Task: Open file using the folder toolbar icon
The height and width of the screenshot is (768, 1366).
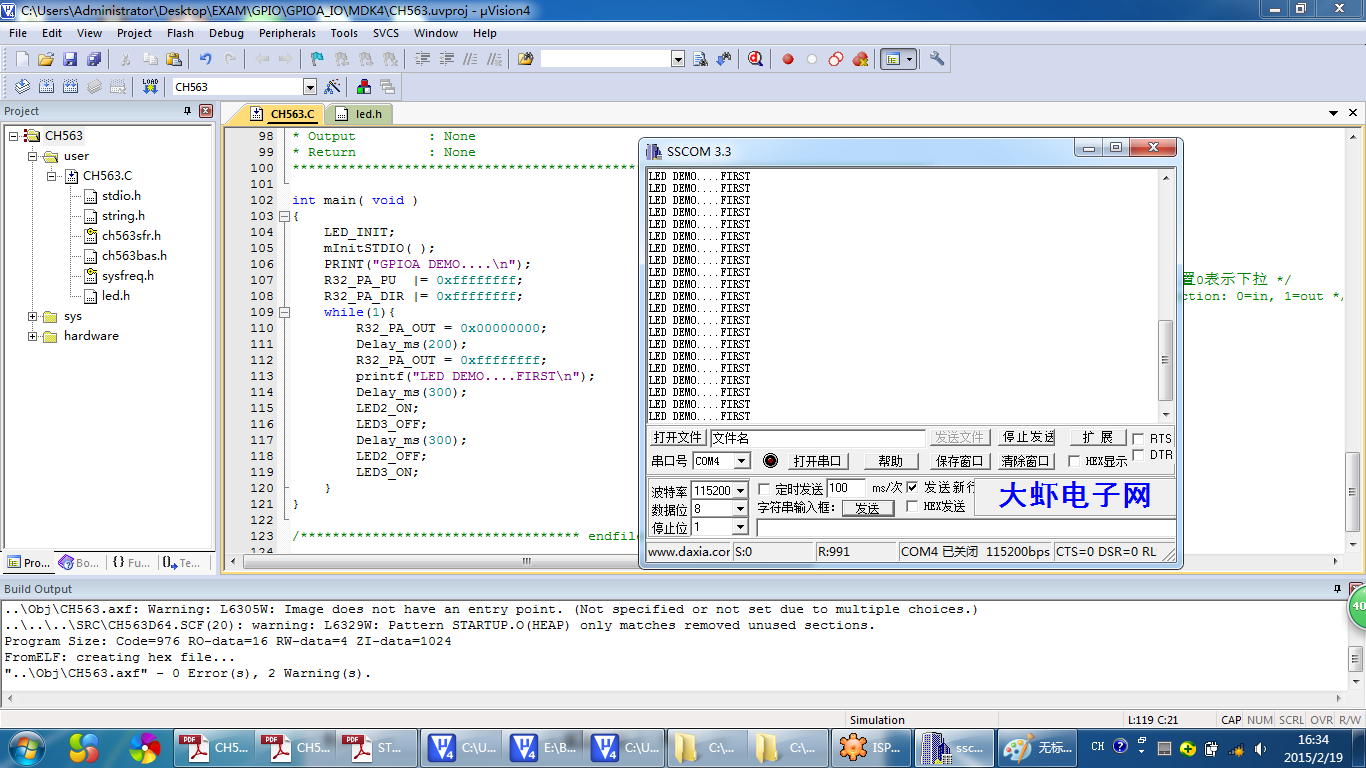Action: click(46, 59)
